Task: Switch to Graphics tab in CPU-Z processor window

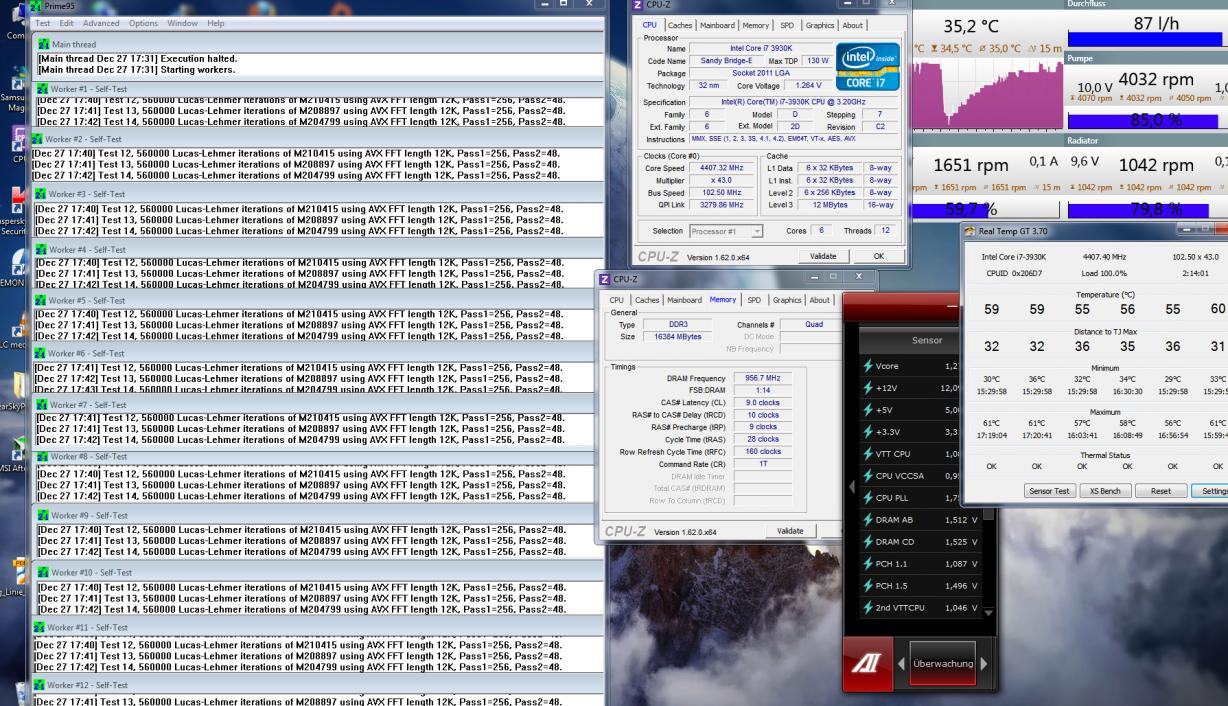Action: [x=821, y=25]
